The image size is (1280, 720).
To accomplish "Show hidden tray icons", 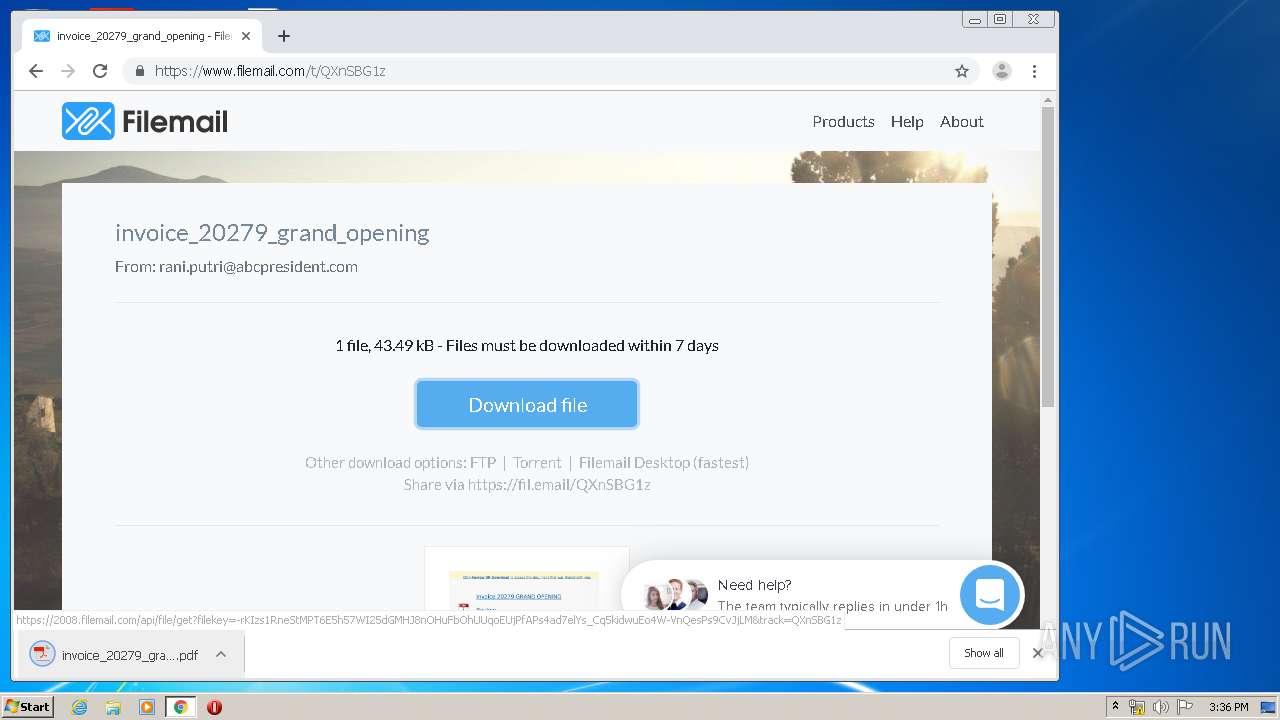I will point(1116,707).
